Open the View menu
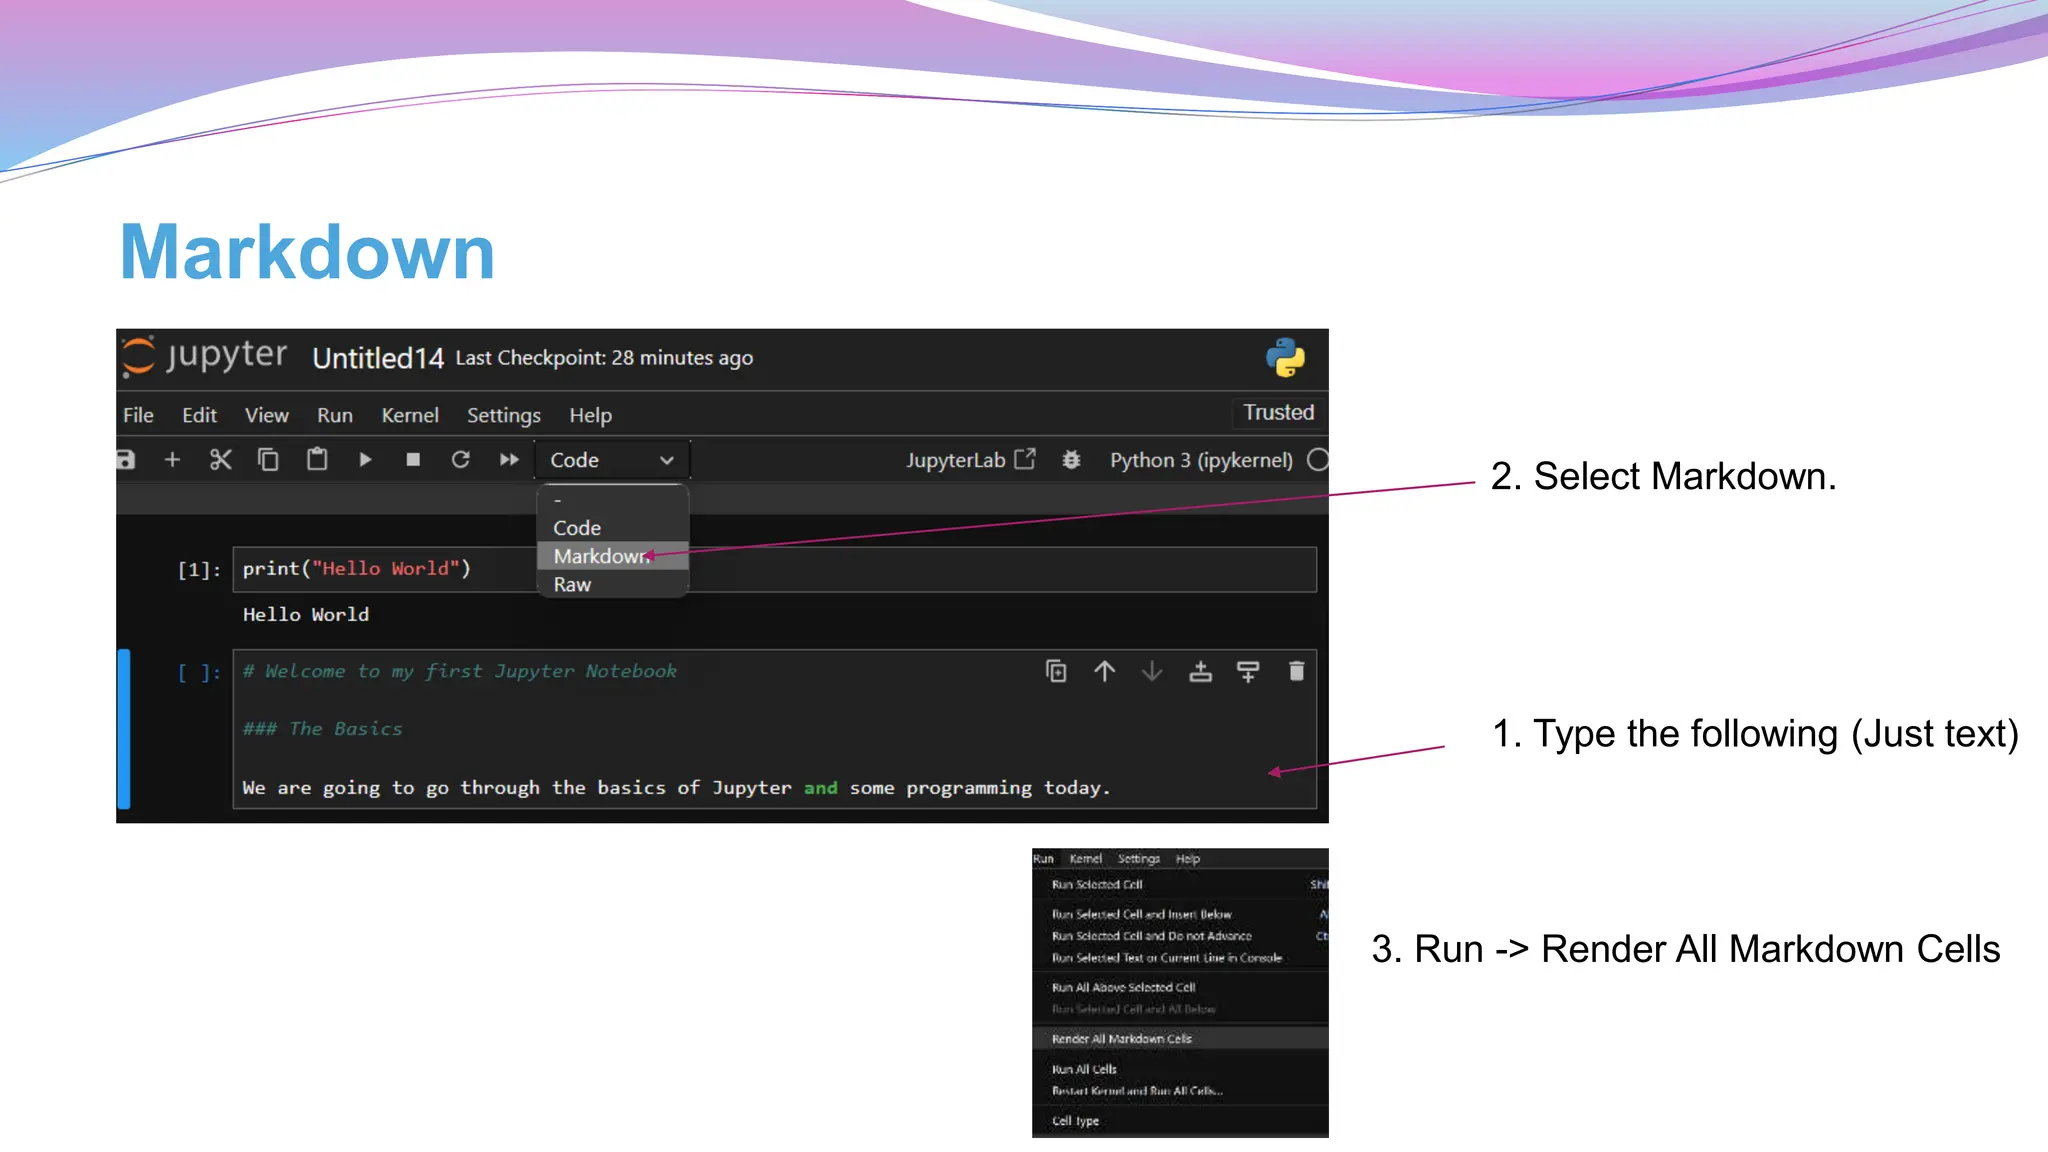The height and width of the screenshot is (1152, 2048). [267, 415]
